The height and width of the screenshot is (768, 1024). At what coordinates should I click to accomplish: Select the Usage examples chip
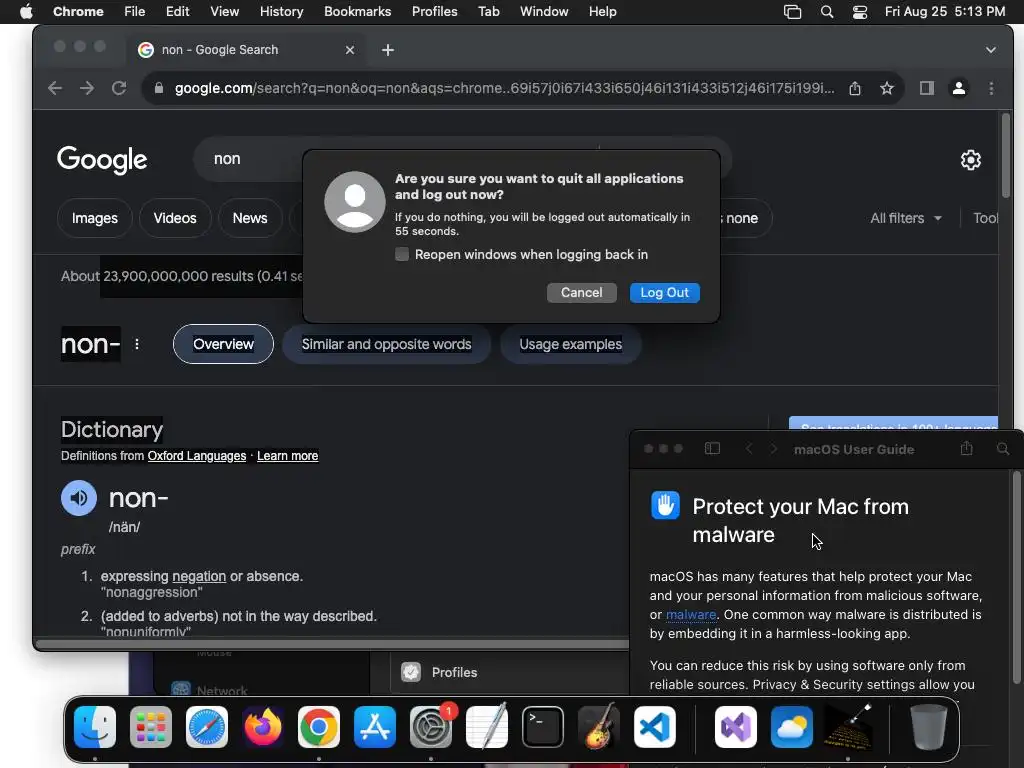pyautogui.click(x=571, y=344)
